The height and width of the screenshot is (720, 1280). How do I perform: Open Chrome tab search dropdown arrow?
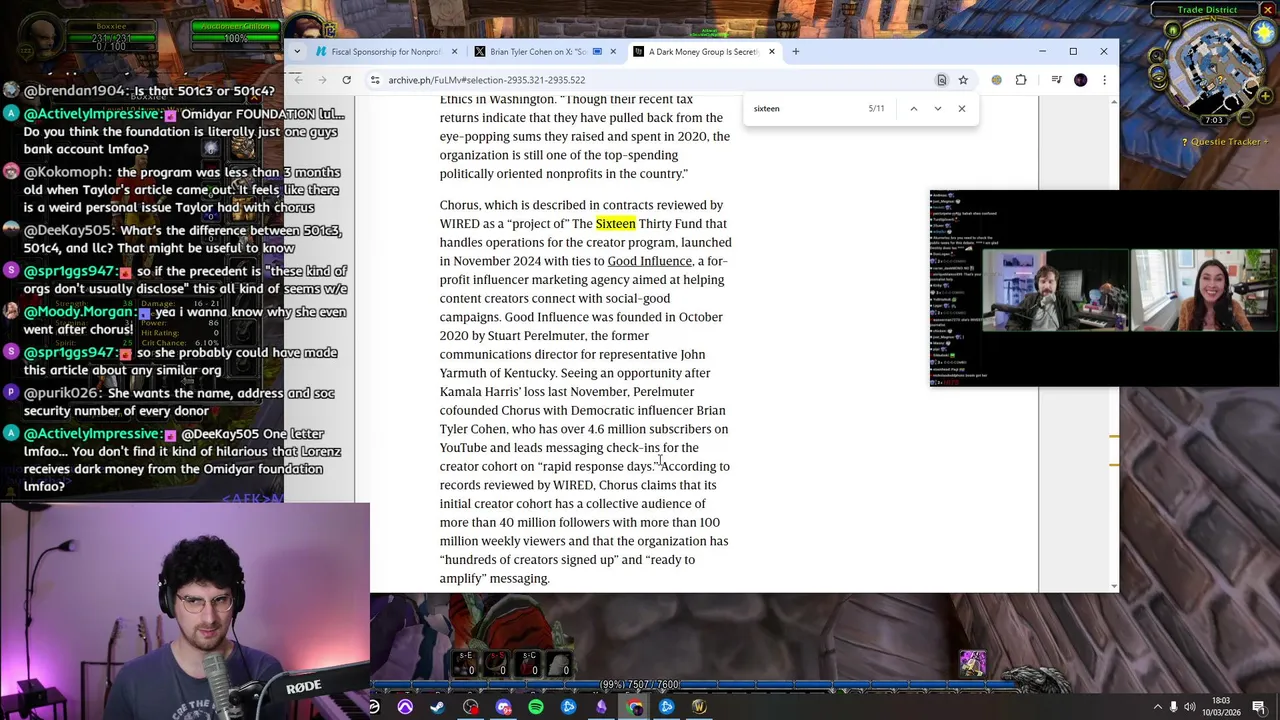pos(297,51)
